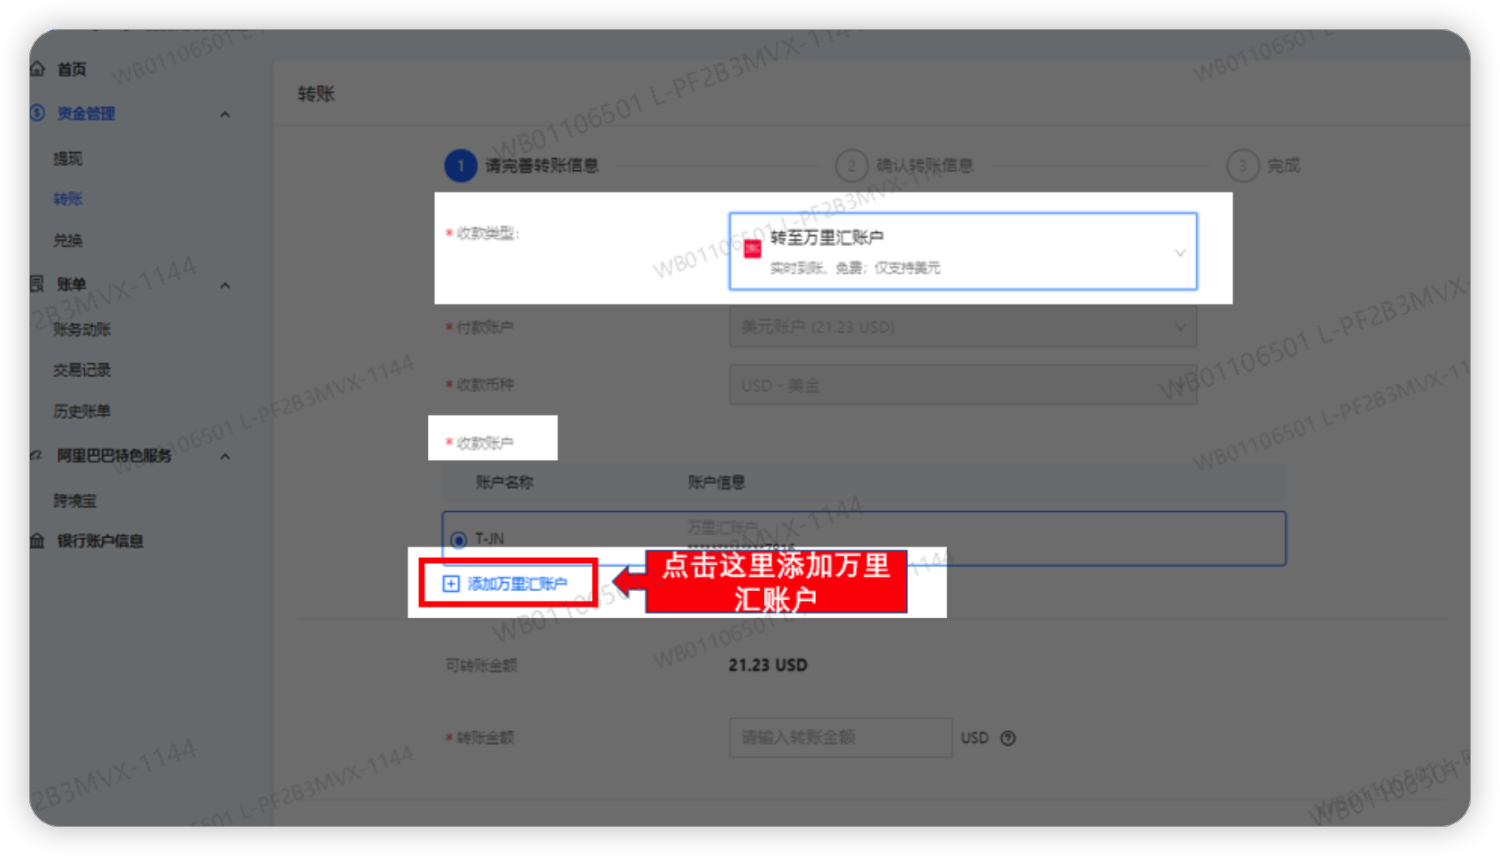Collapse the 资金管理 menu section

click(x=225, y=114)
